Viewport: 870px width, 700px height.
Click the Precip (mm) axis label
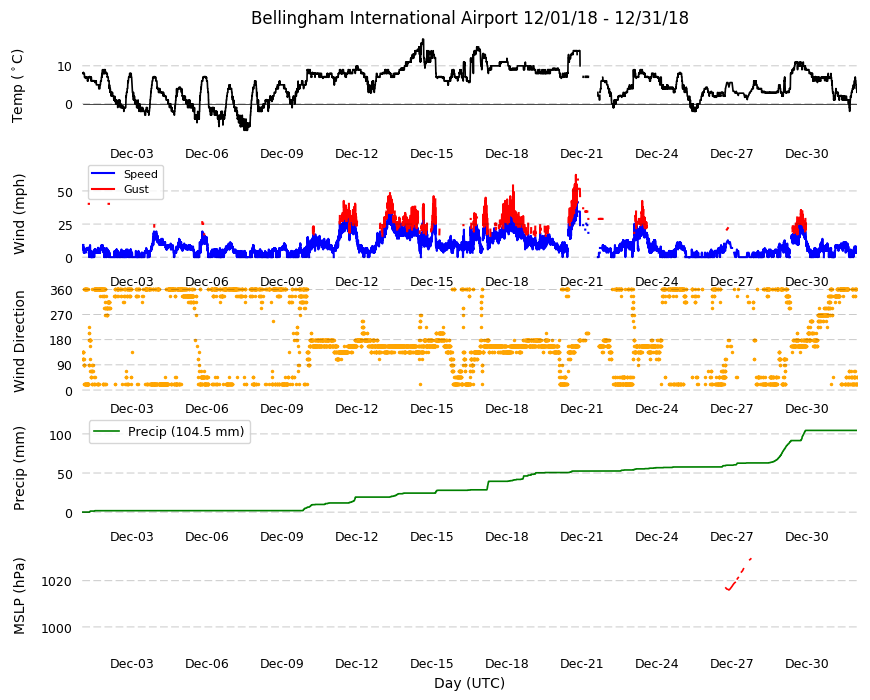click(x=19, y=468)
